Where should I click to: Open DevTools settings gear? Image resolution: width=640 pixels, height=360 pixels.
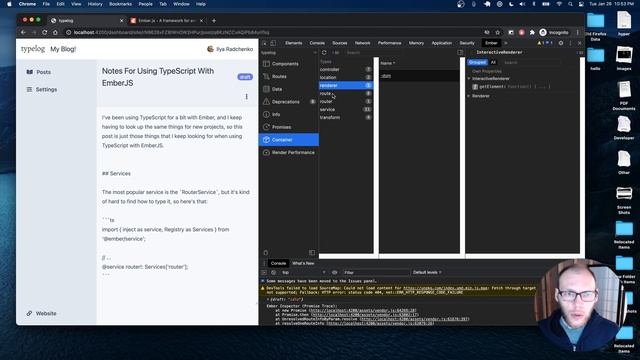click(x=561, y=43)
